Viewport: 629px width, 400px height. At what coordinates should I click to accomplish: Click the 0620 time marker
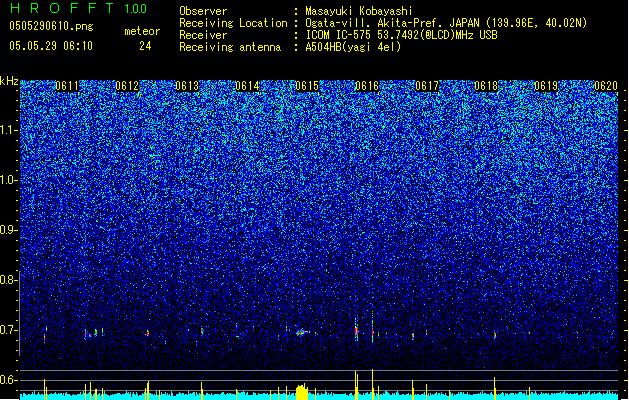[606, 86]
